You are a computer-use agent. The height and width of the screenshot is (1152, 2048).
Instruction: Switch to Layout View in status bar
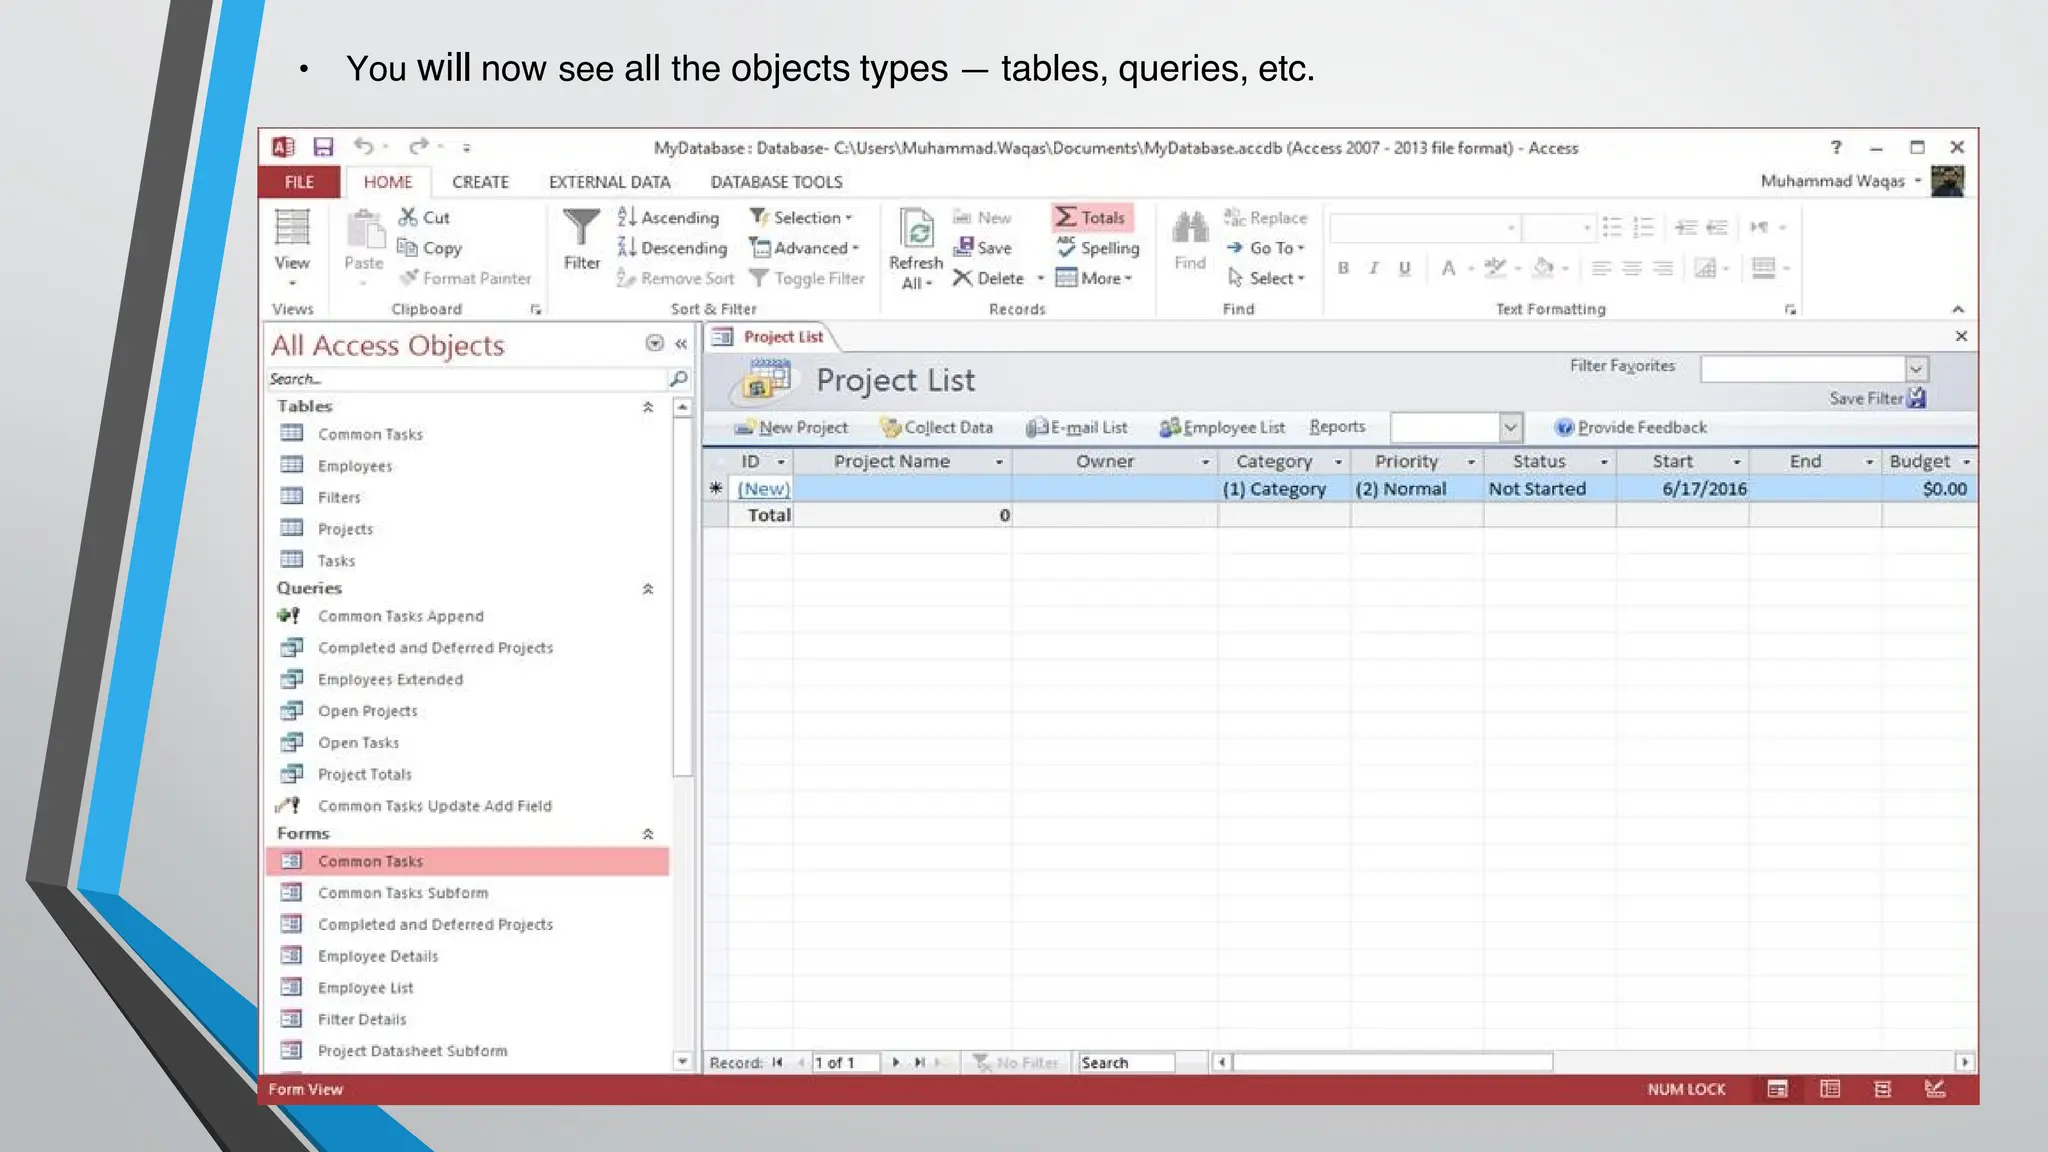pos(1882,1089)
